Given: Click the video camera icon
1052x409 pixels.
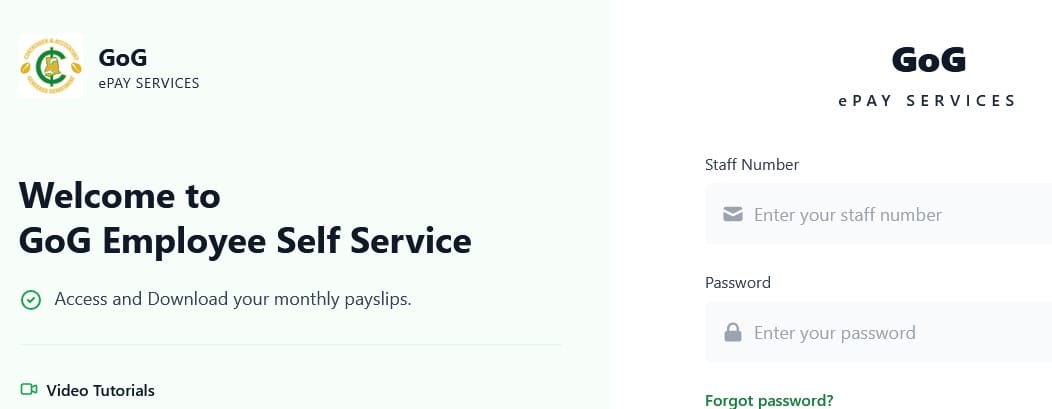Looking at the screenshot, I should (x=29, y=390).
